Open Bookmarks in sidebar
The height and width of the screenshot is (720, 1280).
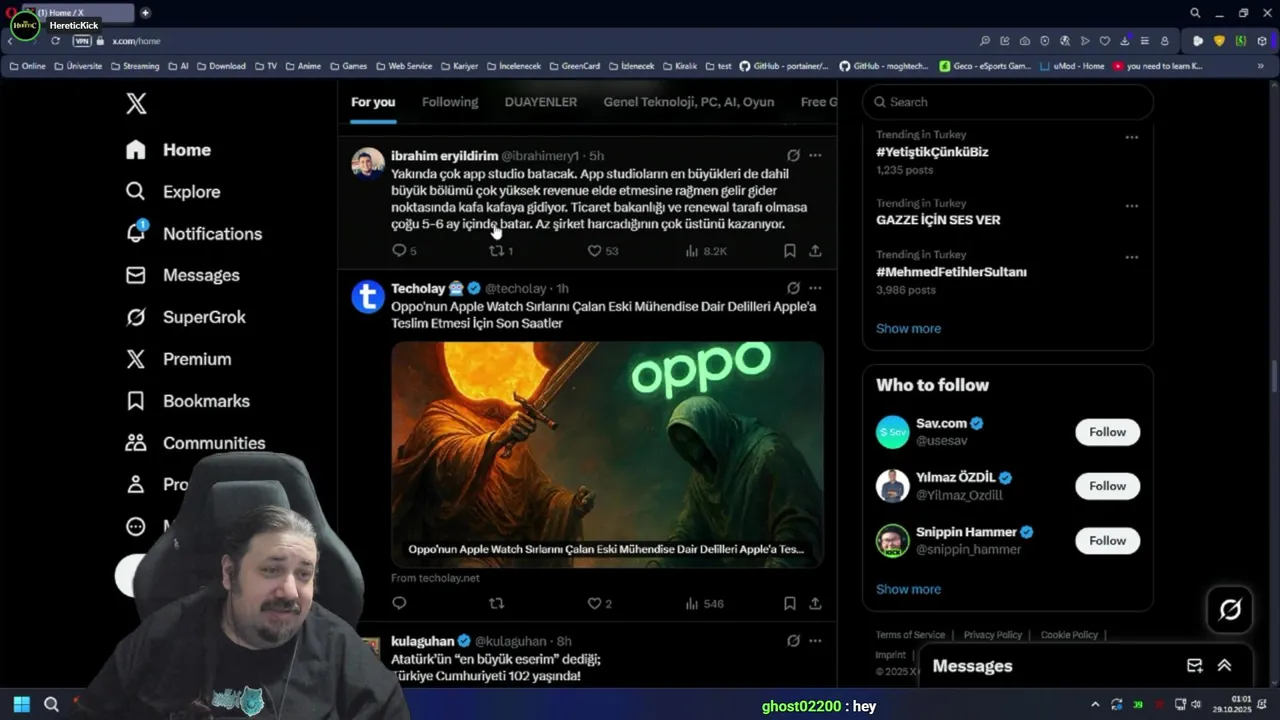click(187, 401)
